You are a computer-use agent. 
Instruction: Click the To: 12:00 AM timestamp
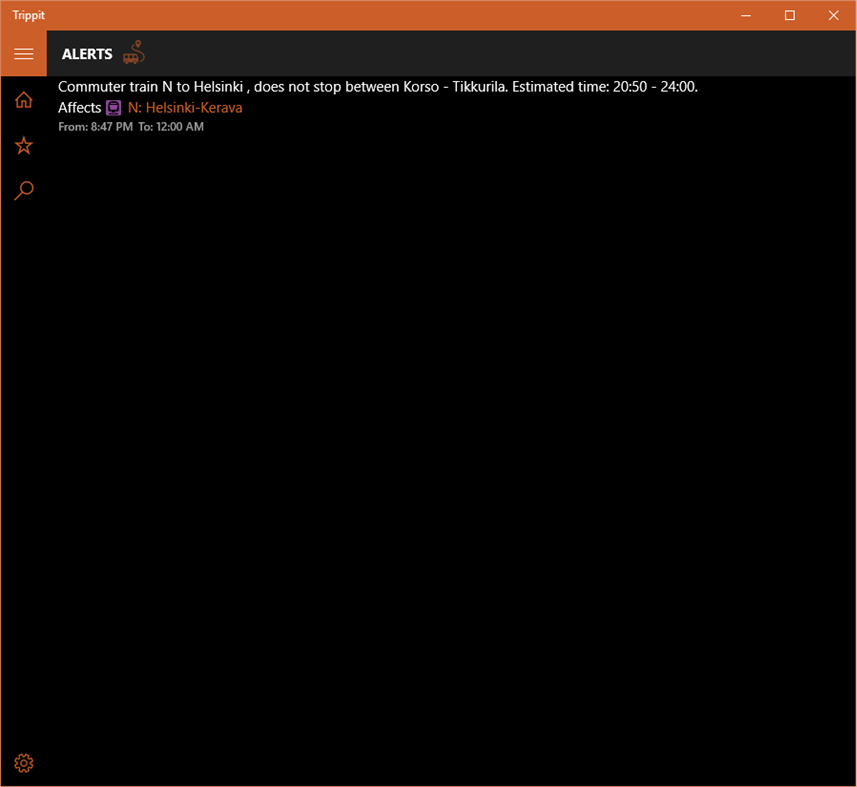pyautogui.click(x=173, y=127)
